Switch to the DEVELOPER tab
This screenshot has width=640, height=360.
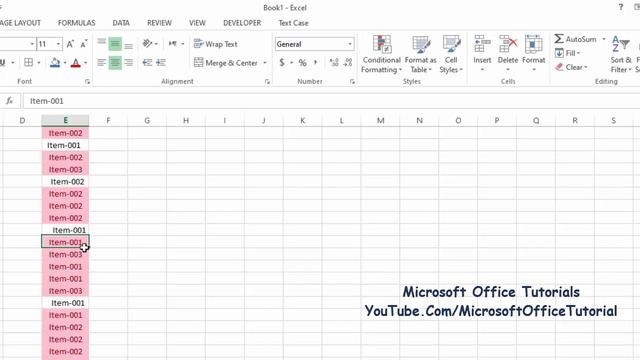pyautogui.click(x=242, y=23)
